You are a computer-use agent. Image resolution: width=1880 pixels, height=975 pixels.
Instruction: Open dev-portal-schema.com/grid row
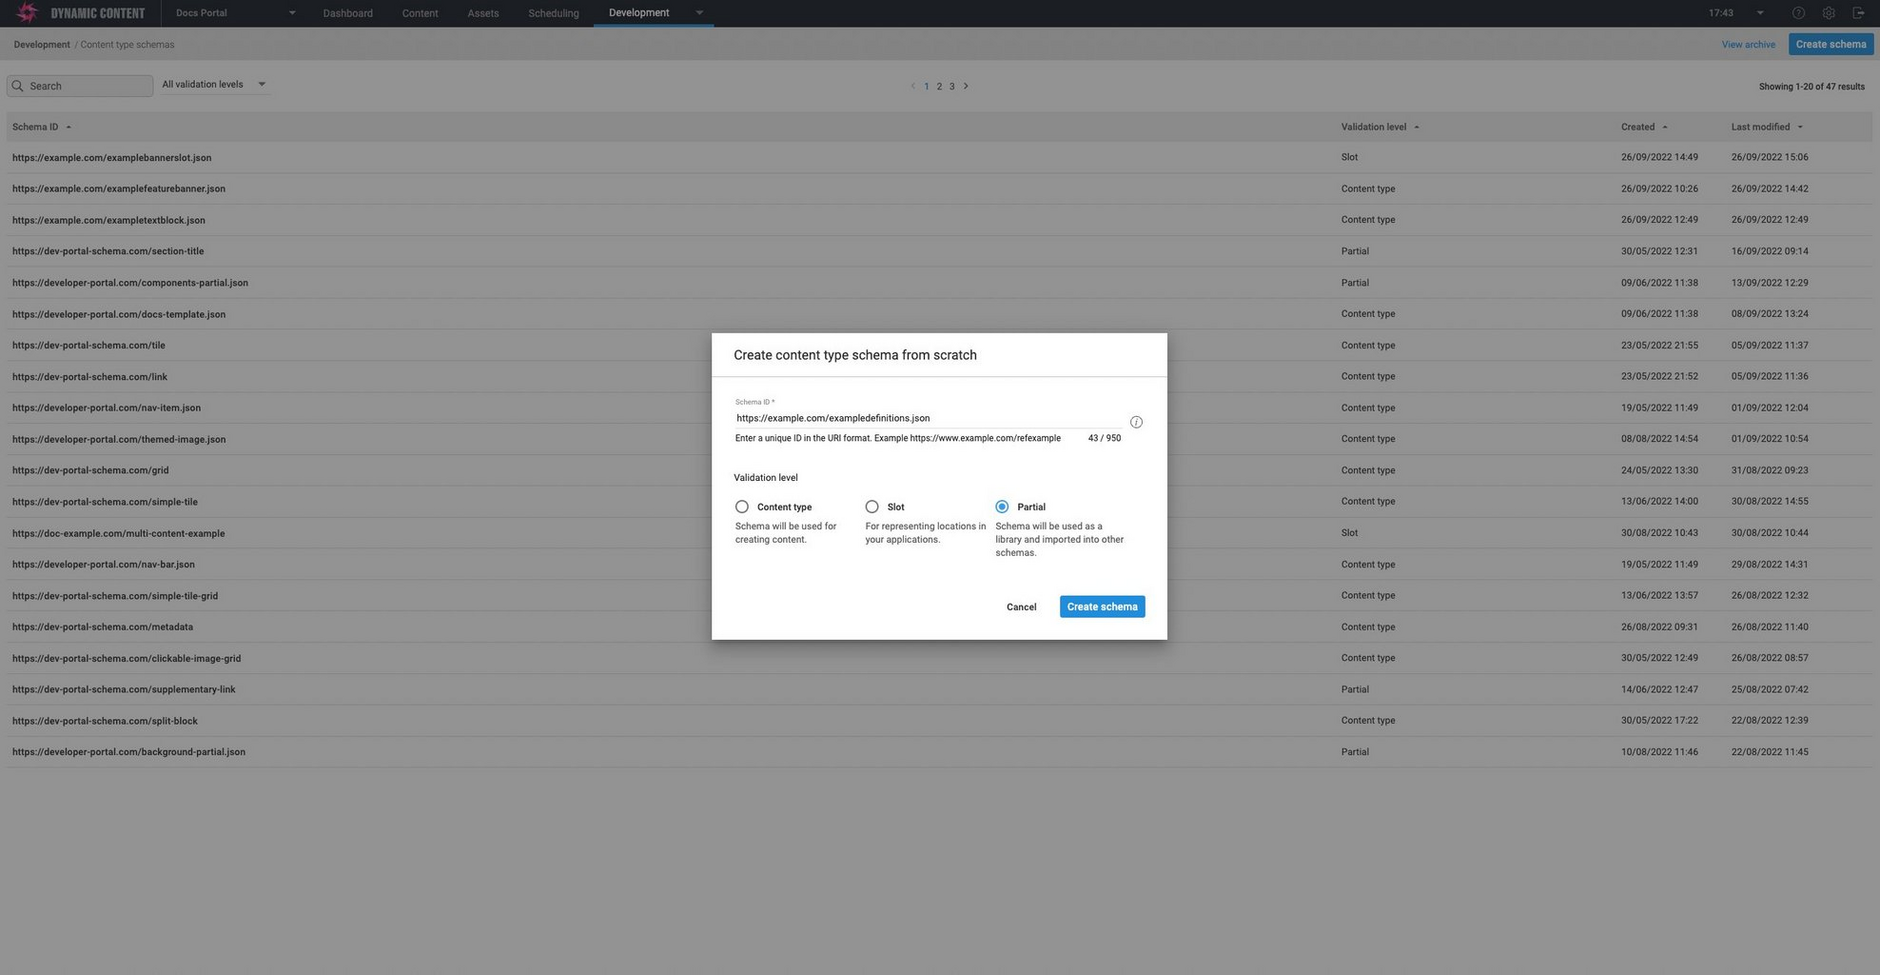point(939,470)
